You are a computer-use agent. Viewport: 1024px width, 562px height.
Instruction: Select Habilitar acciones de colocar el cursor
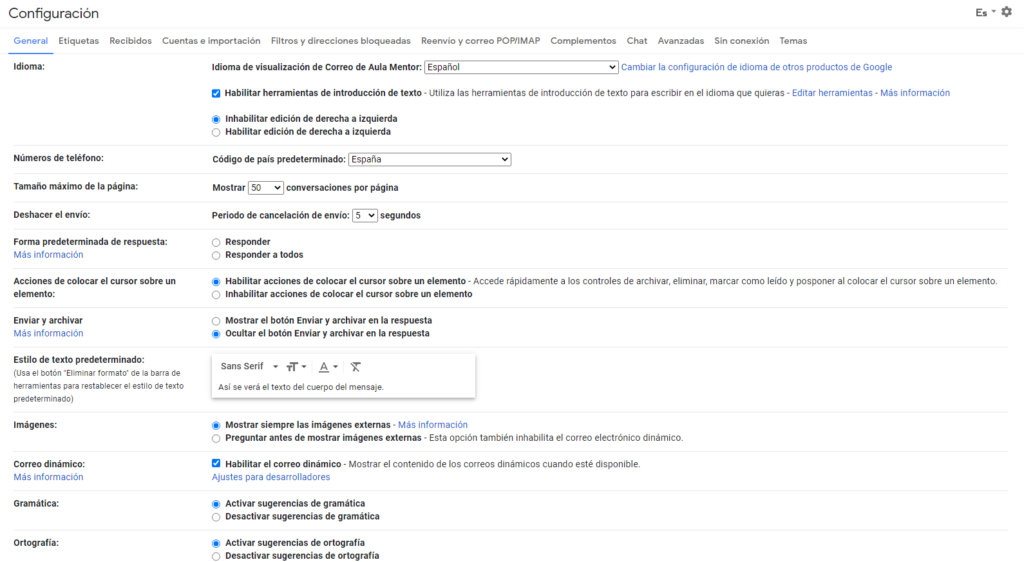[216, 282]
